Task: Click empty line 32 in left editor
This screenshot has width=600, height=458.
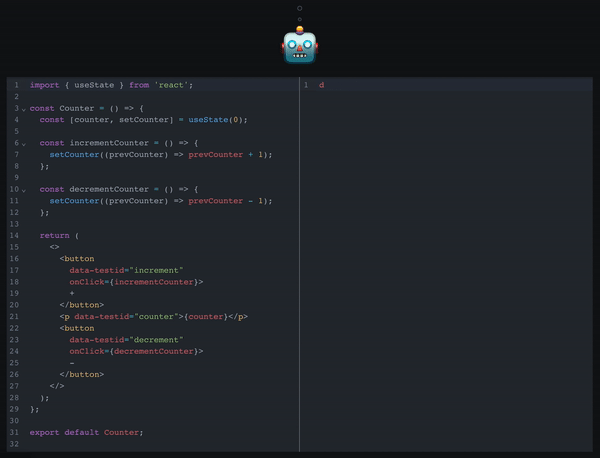Action: click(x=150, y=443)
